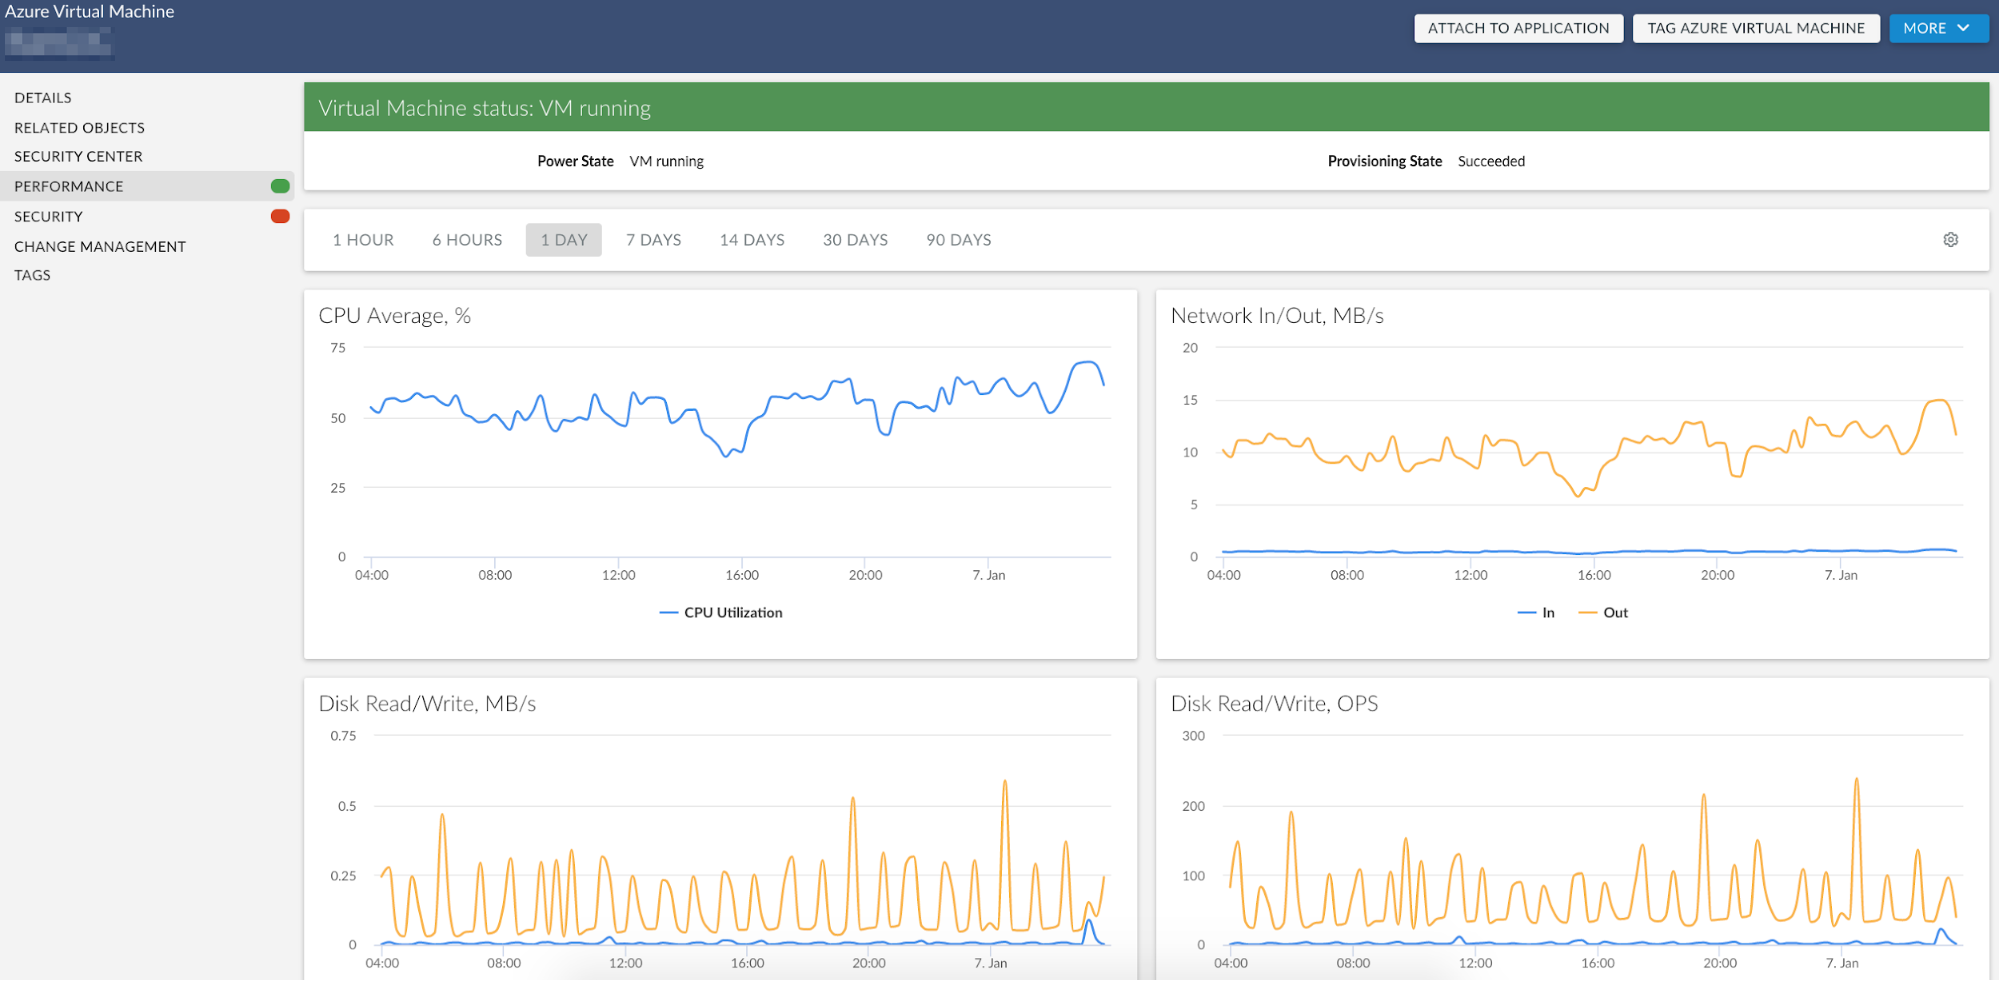1999x981 pixels.
Task: Click Provisioning State value Succeeded
Action: tap(1491, 162)
